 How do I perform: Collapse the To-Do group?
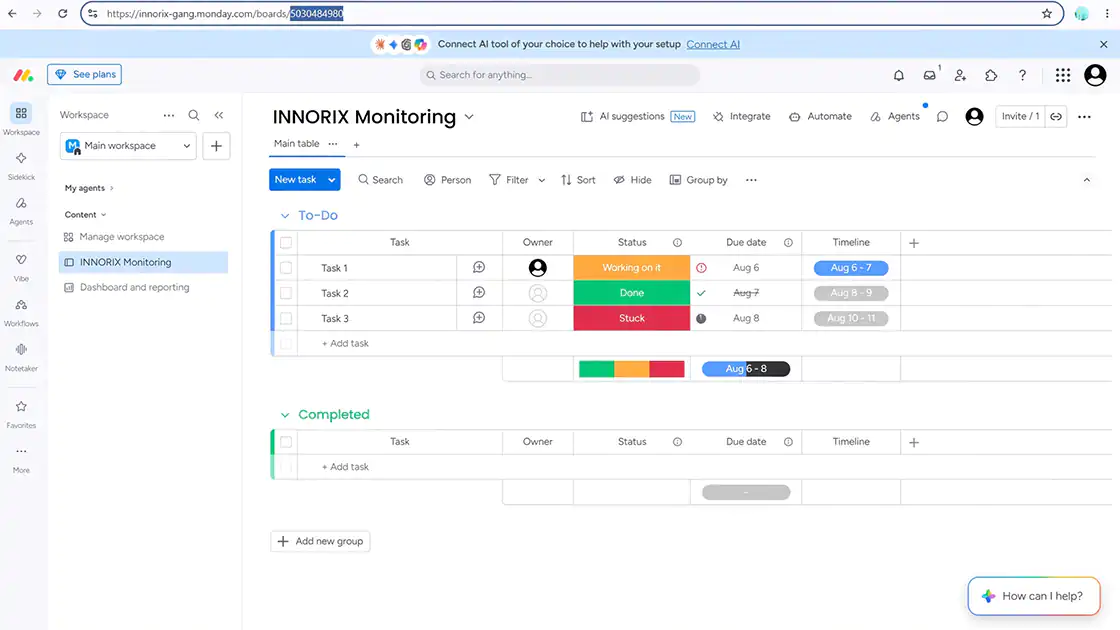click(x=285, y=216)
